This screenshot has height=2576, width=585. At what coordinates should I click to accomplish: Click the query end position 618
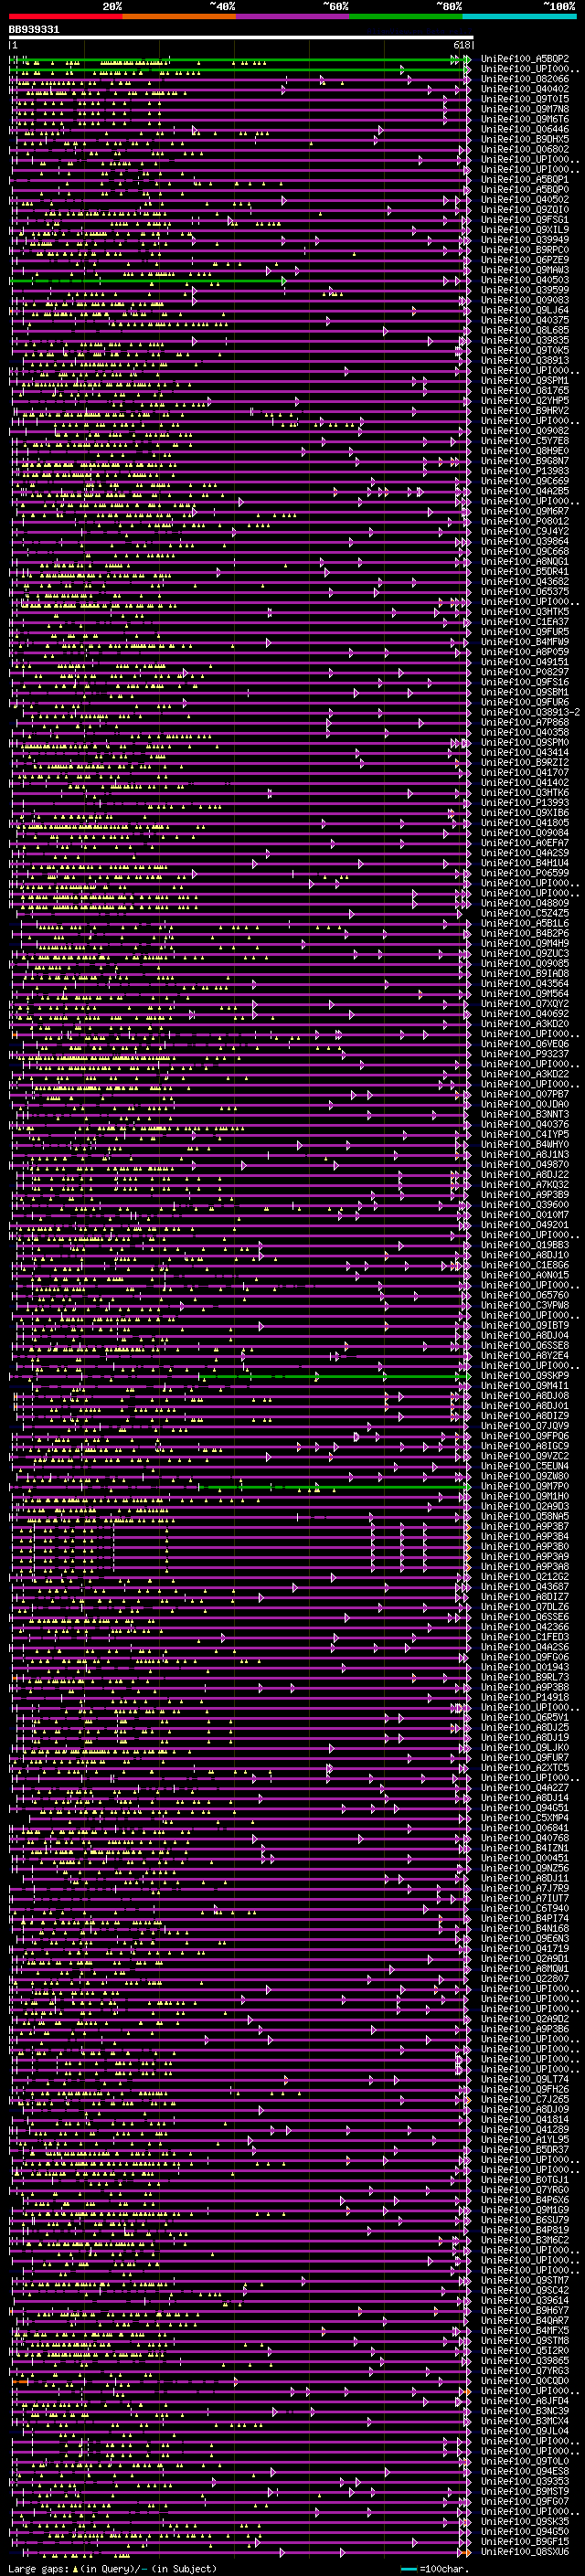(x=461, y=45)
